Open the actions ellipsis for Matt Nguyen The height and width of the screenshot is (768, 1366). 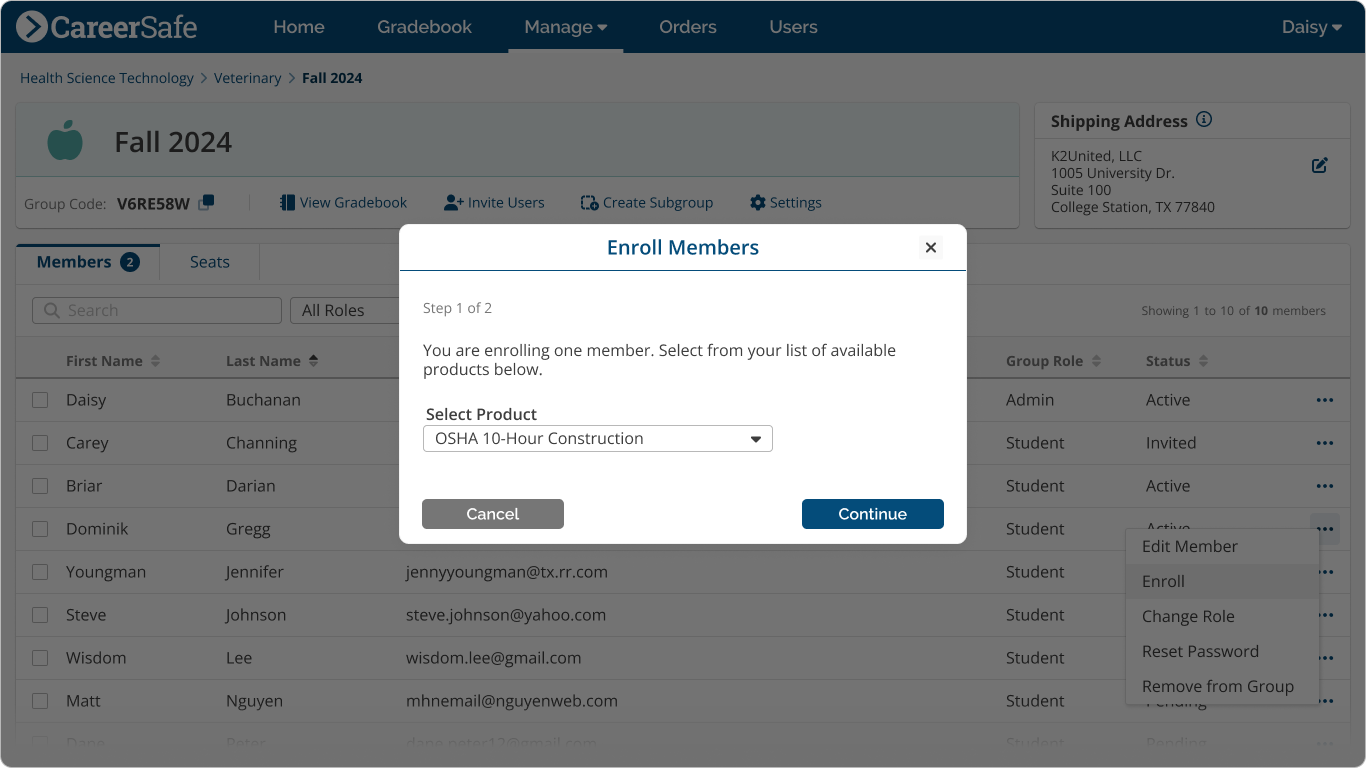(x=1325, y=701)
